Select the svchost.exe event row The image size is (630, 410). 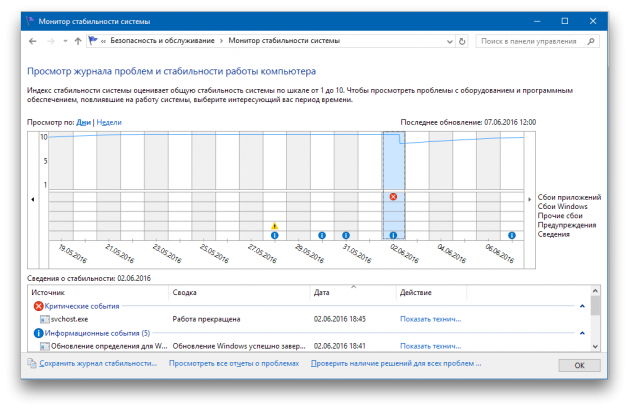coord(309,319)
